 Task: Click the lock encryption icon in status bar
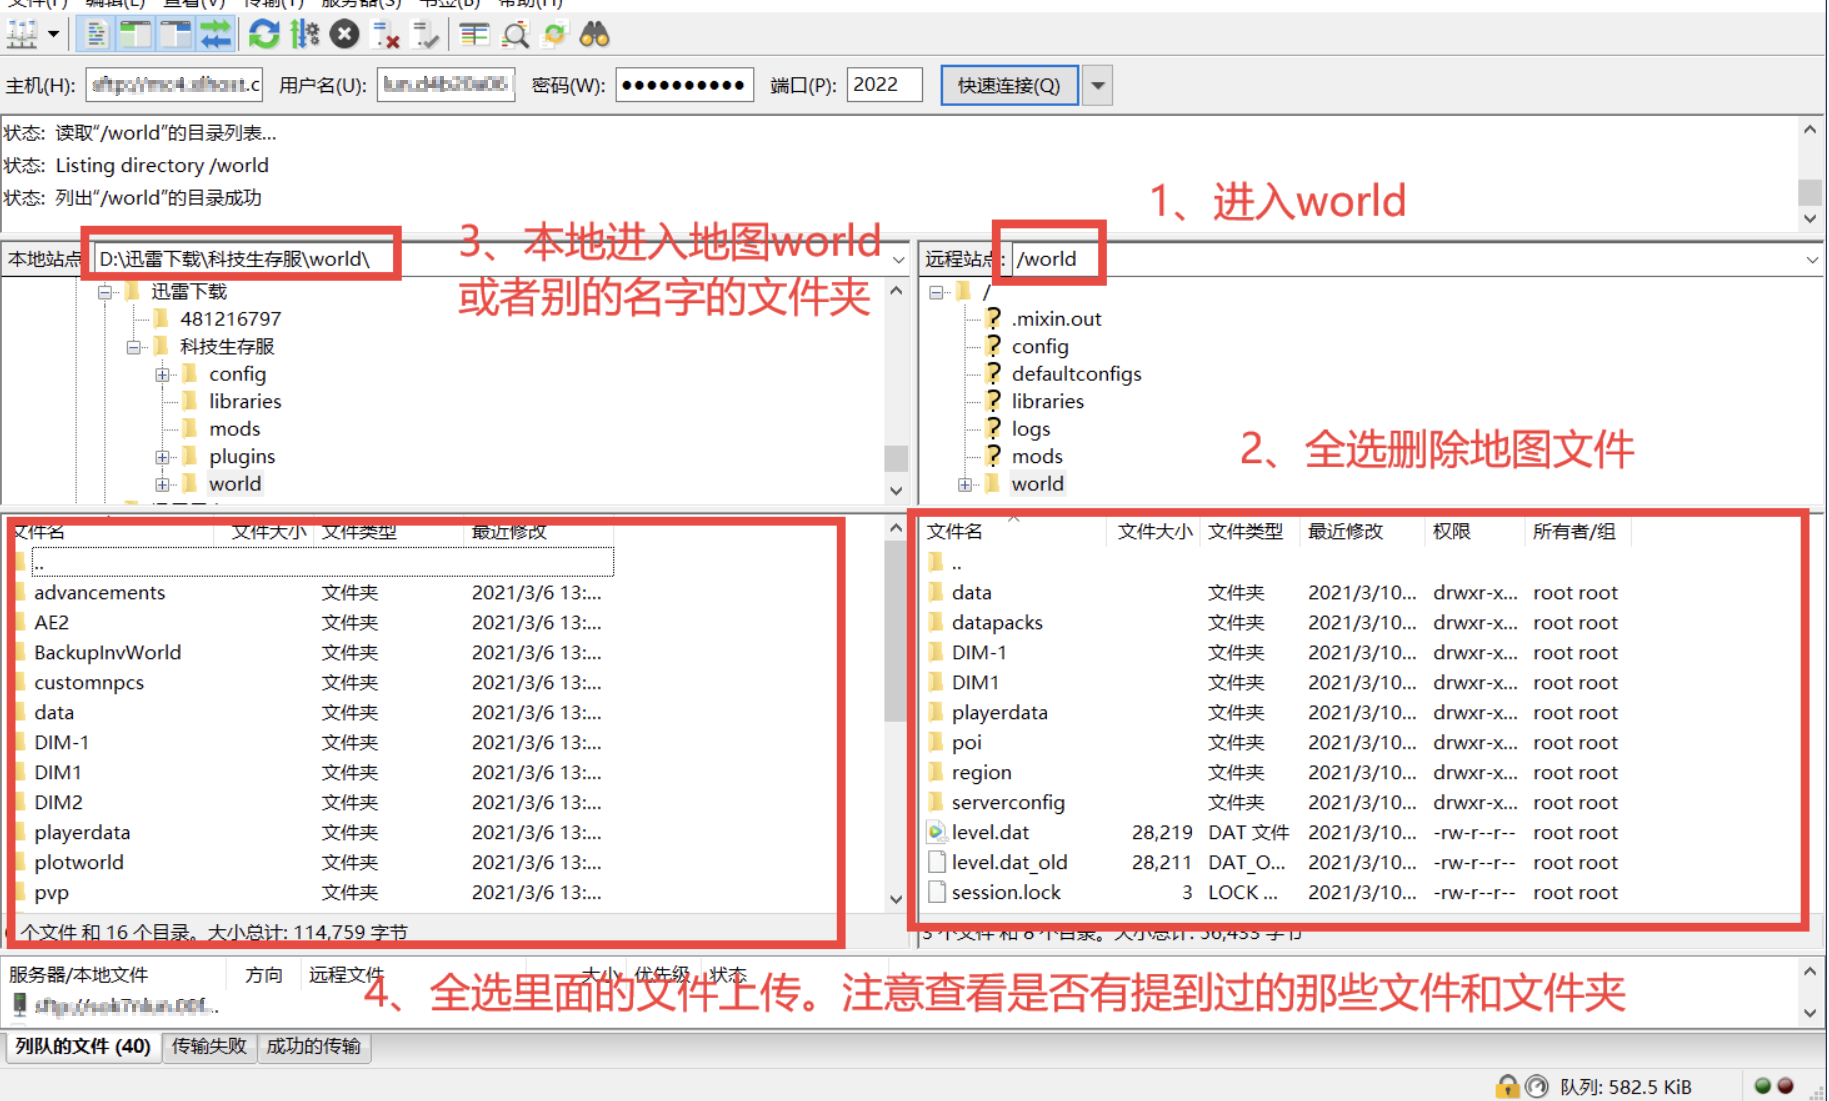click(x=1507, y=1086)
